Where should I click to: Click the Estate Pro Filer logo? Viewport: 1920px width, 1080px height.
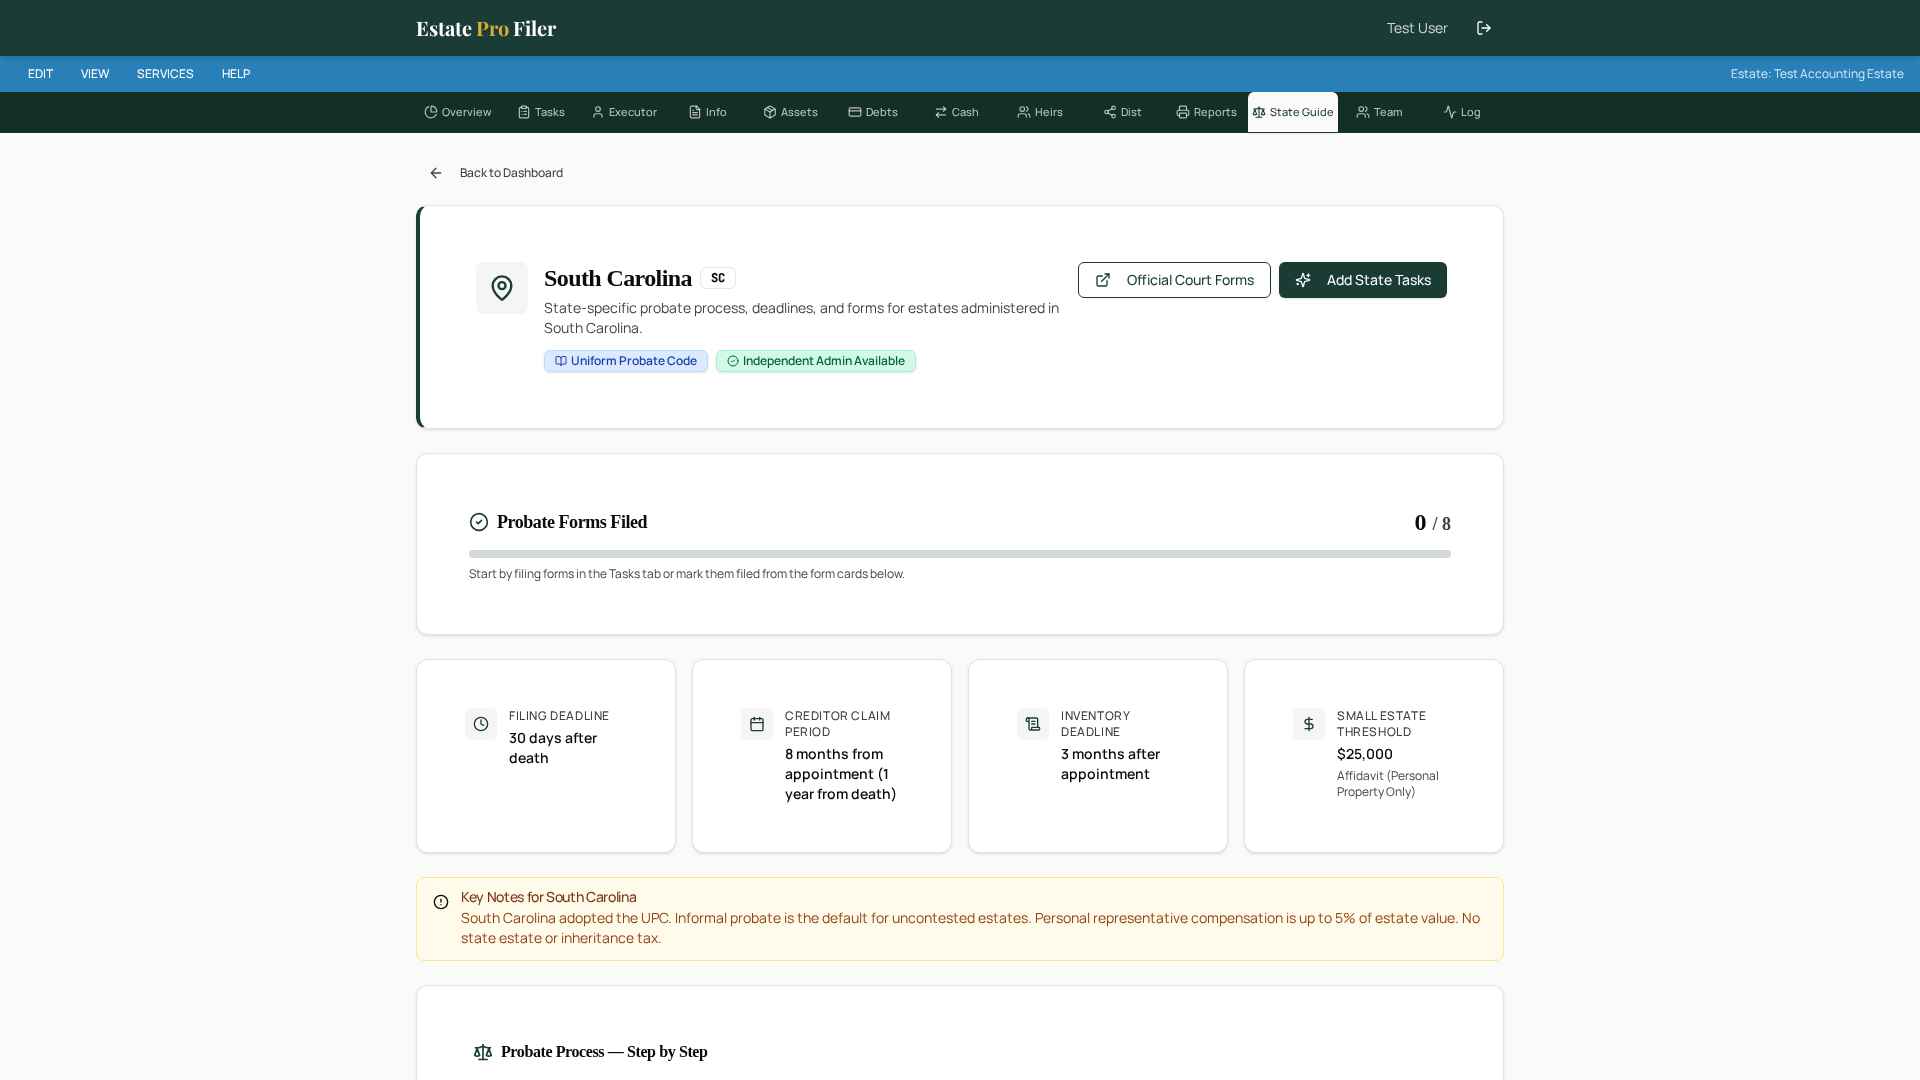(x=486, y=28)
